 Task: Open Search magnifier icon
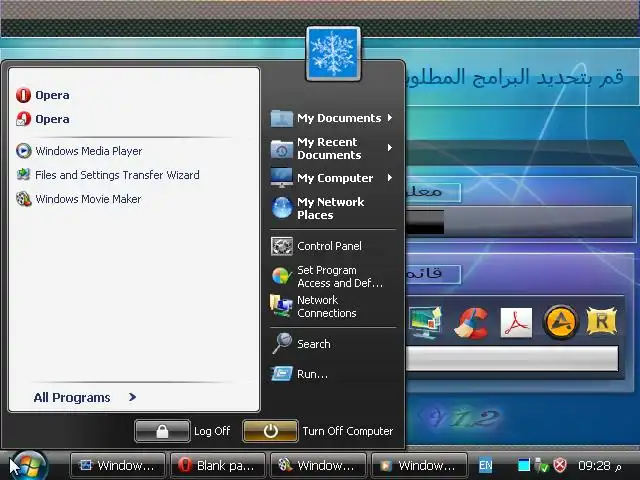(282, 343)
